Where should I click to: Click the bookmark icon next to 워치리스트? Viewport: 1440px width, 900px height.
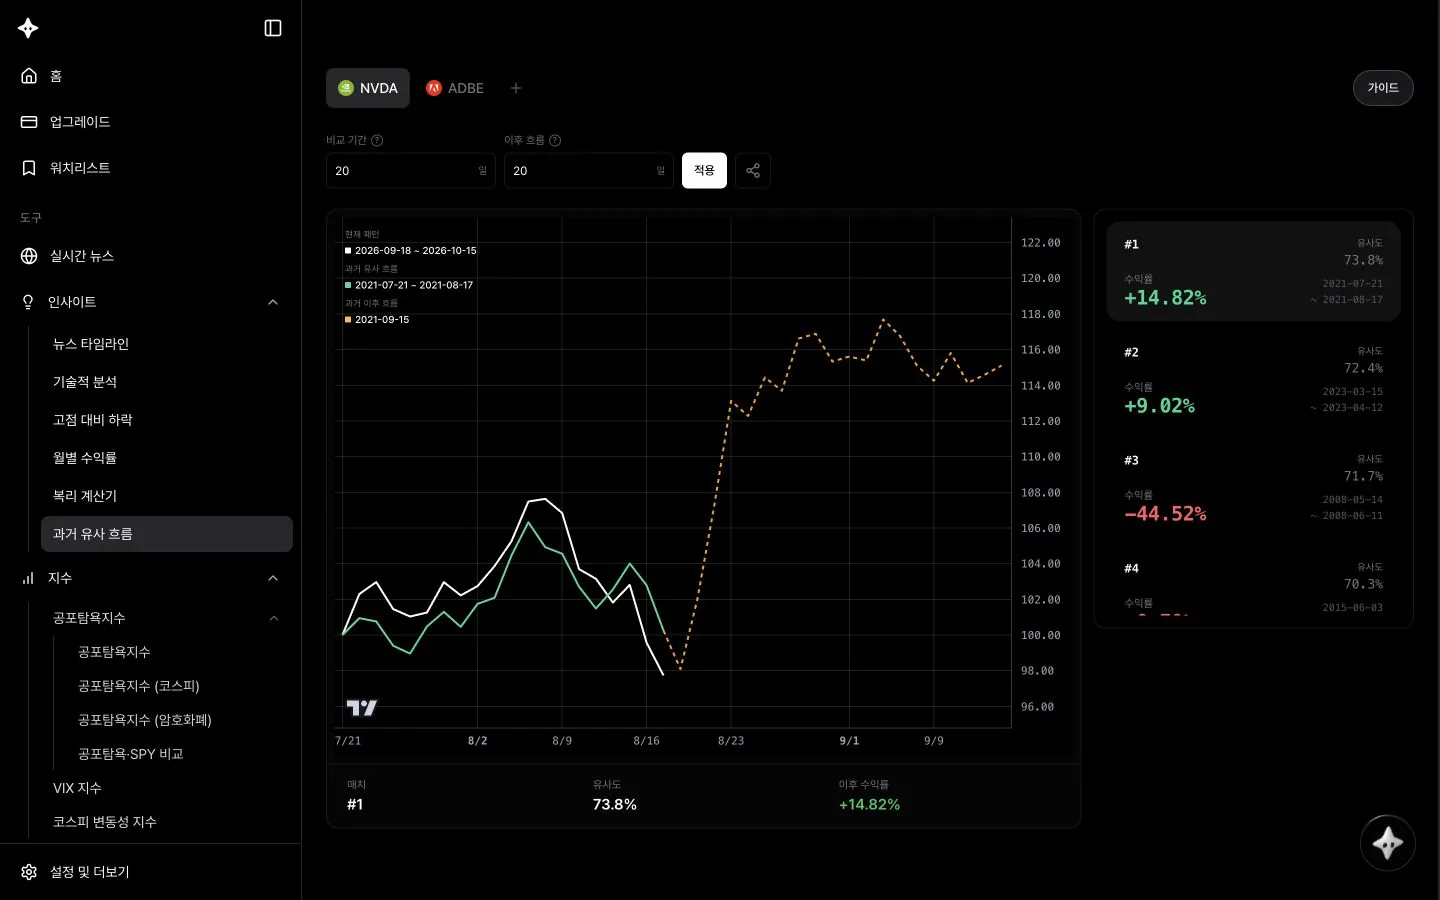click(29, 168)
